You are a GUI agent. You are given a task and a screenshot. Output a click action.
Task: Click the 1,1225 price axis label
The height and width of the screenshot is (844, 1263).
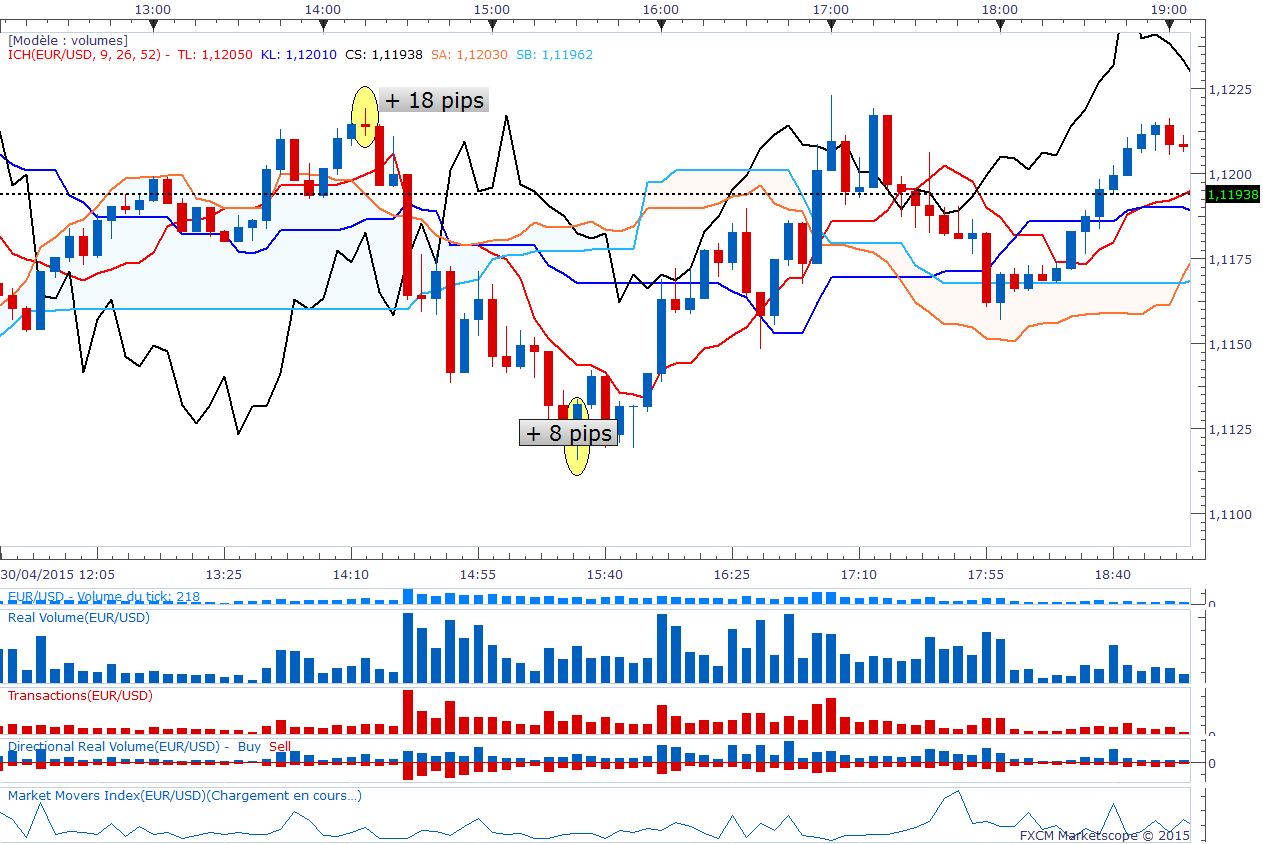click(1231, 90)
